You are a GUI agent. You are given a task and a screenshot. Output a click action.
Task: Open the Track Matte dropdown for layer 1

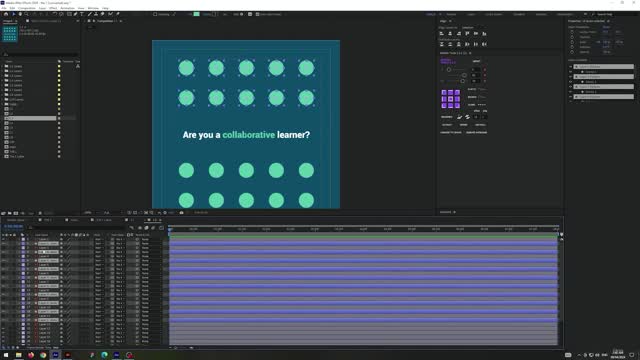pos(120,240)
